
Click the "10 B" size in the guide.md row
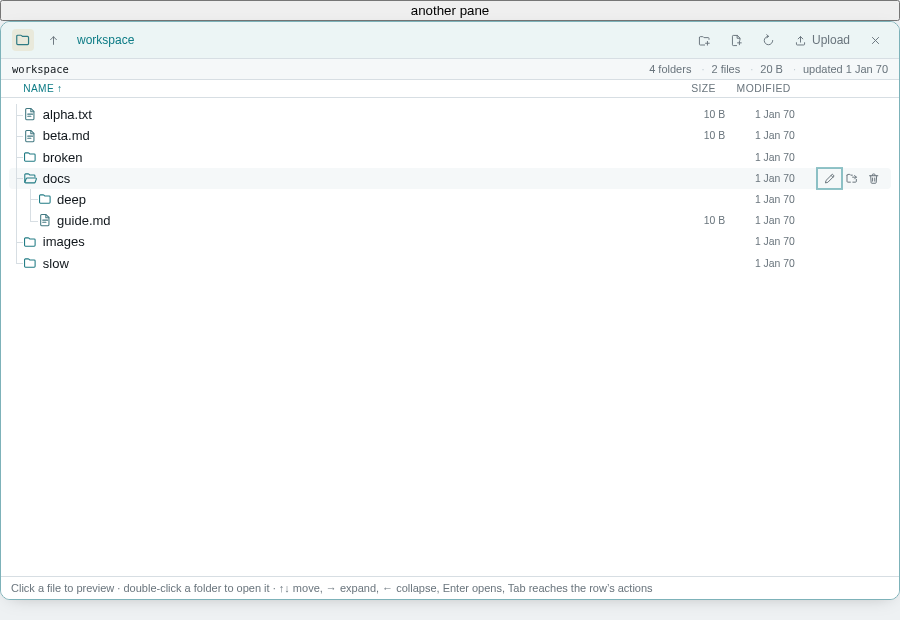click(715, 220)
